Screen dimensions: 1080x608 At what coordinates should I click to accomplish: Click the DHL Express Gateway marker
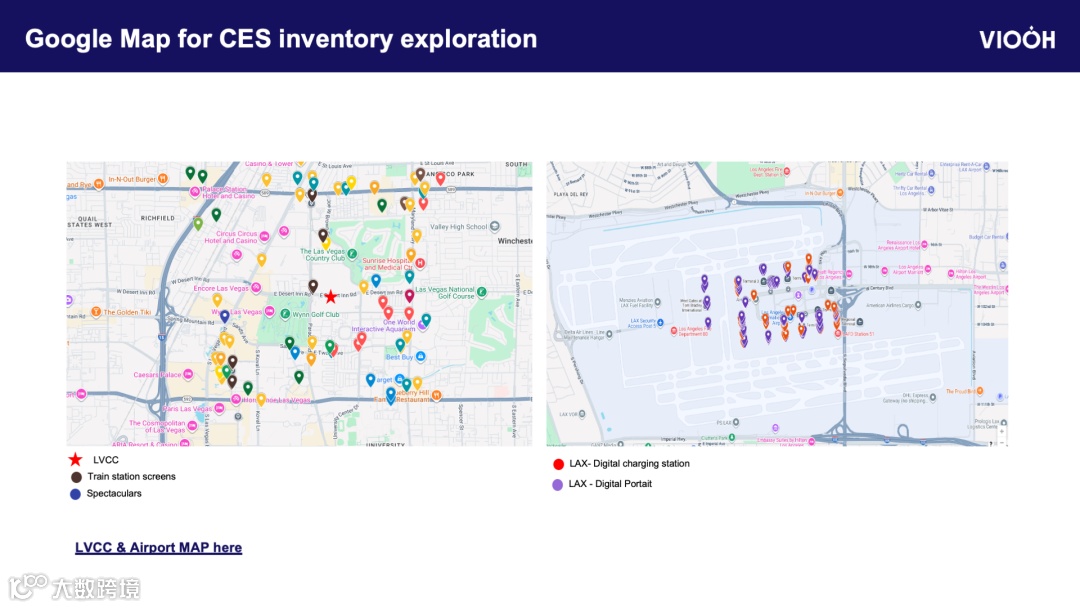(933, 397)
